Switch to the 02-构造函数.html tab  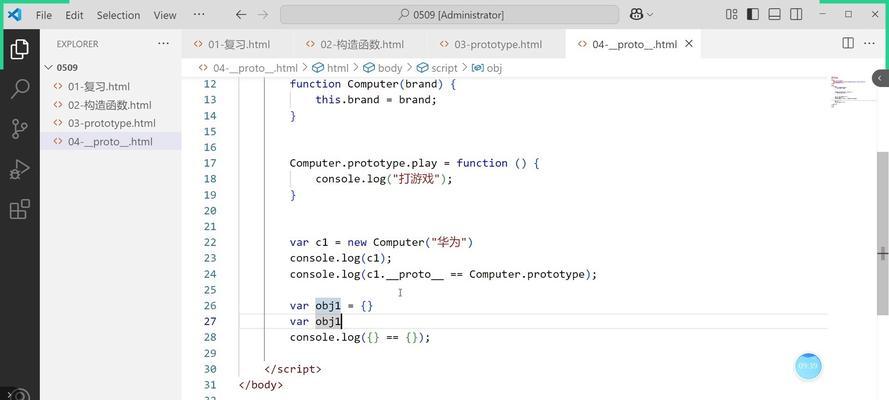(x=360, y=44)
